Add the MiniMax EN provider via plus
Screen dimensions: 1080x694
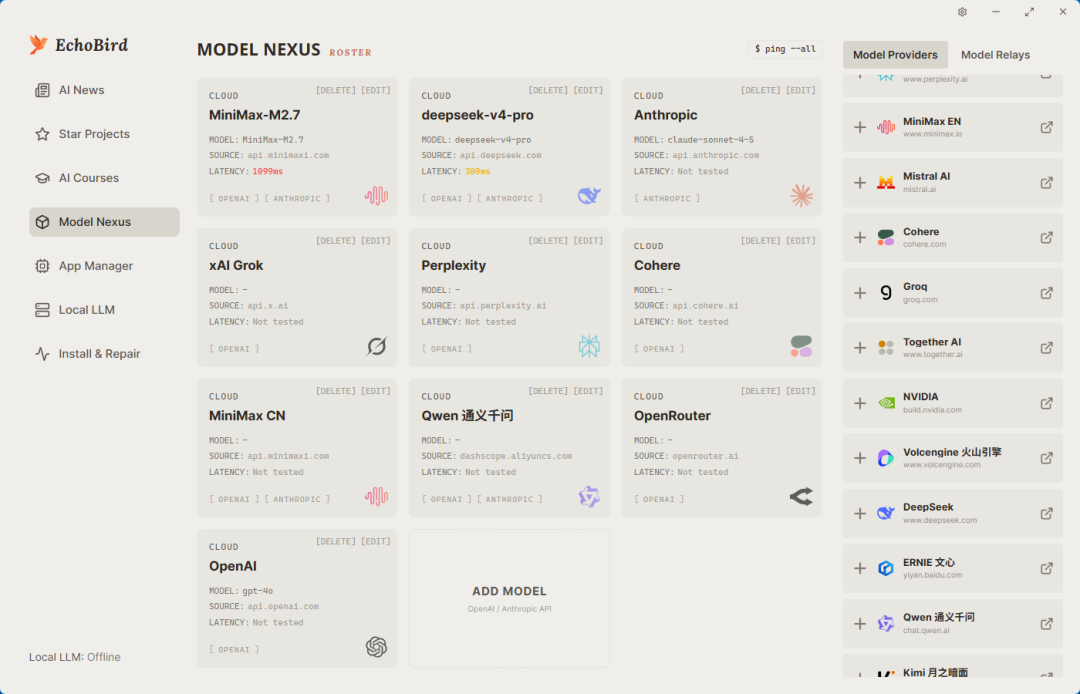tap(860, 127)
